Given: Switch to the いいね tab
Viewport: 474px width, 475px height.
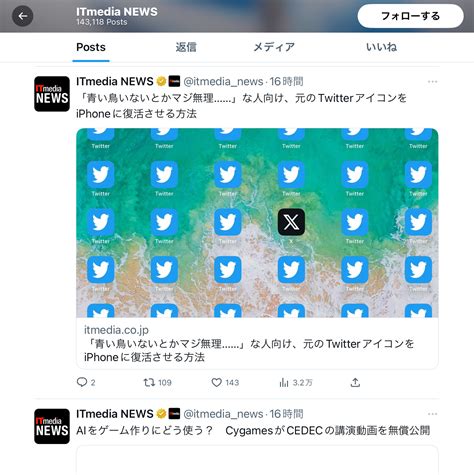Looking at the screenshot, I should tap(381, 47).
